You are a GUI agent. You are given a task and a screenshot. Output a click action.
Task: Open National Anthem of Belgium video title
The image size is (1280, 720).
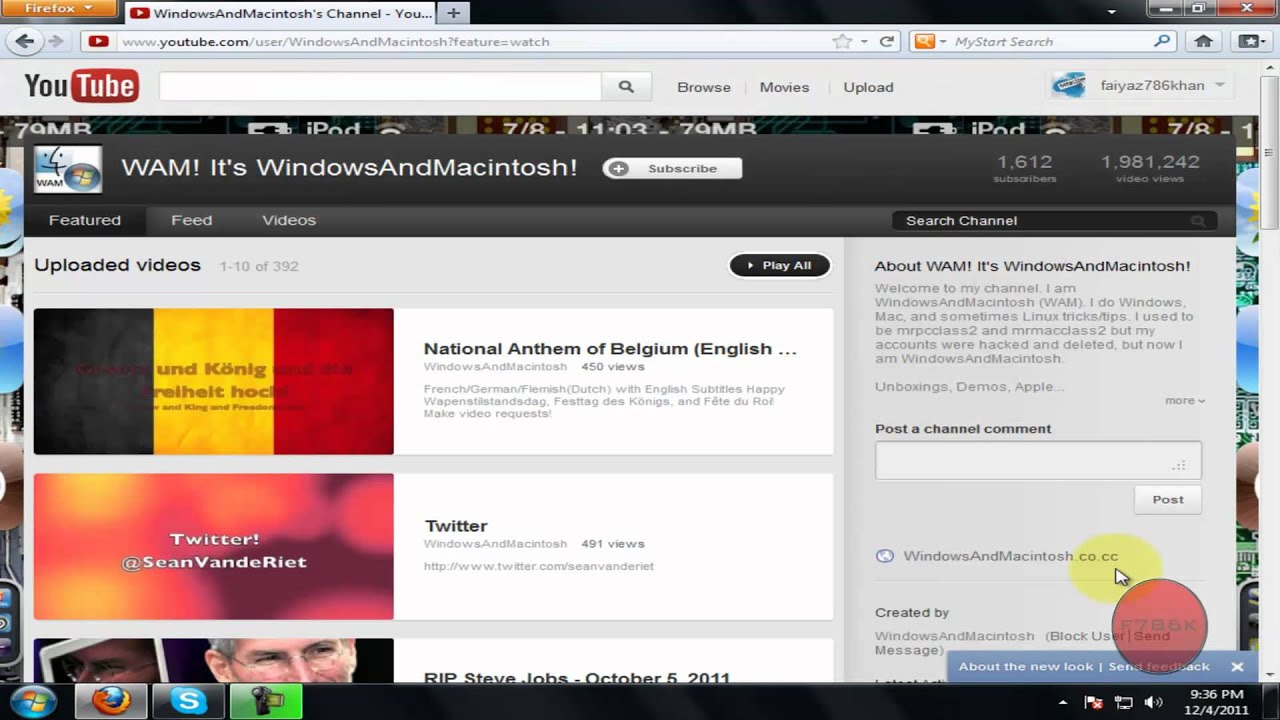pos(610,349)
